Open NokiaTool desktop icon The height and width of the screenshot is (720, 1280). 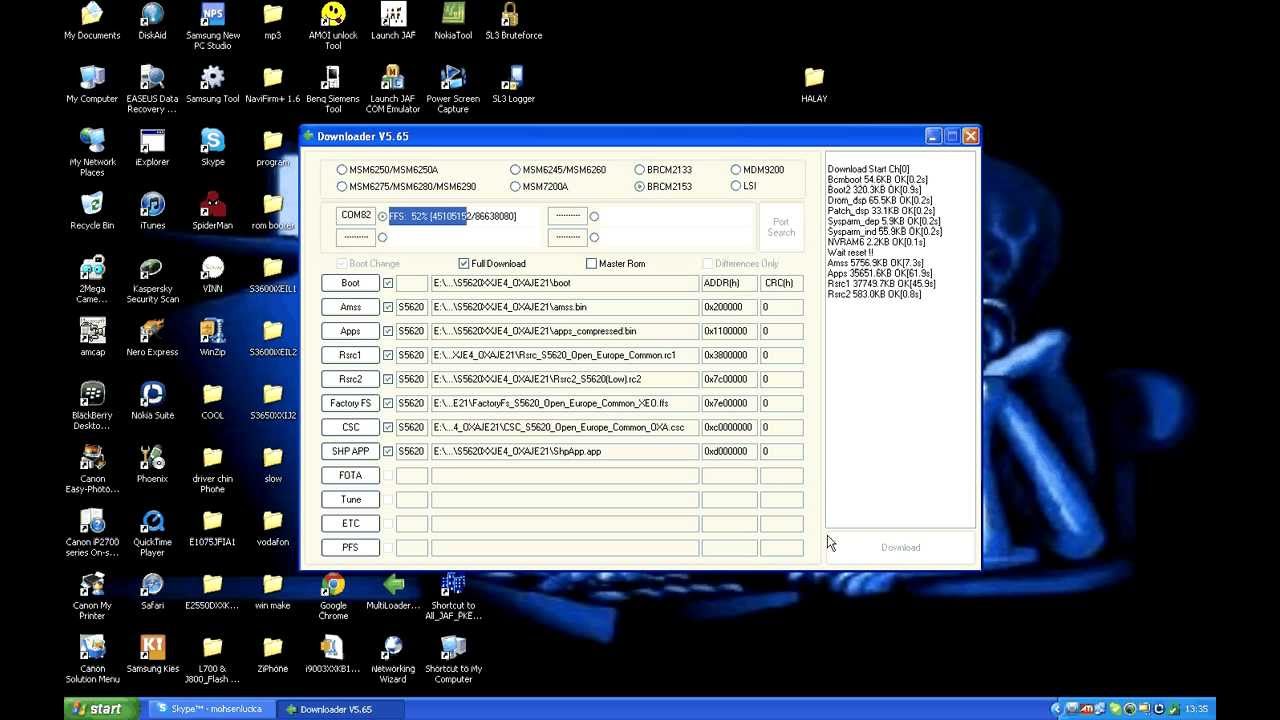click(x=453, y=22)
